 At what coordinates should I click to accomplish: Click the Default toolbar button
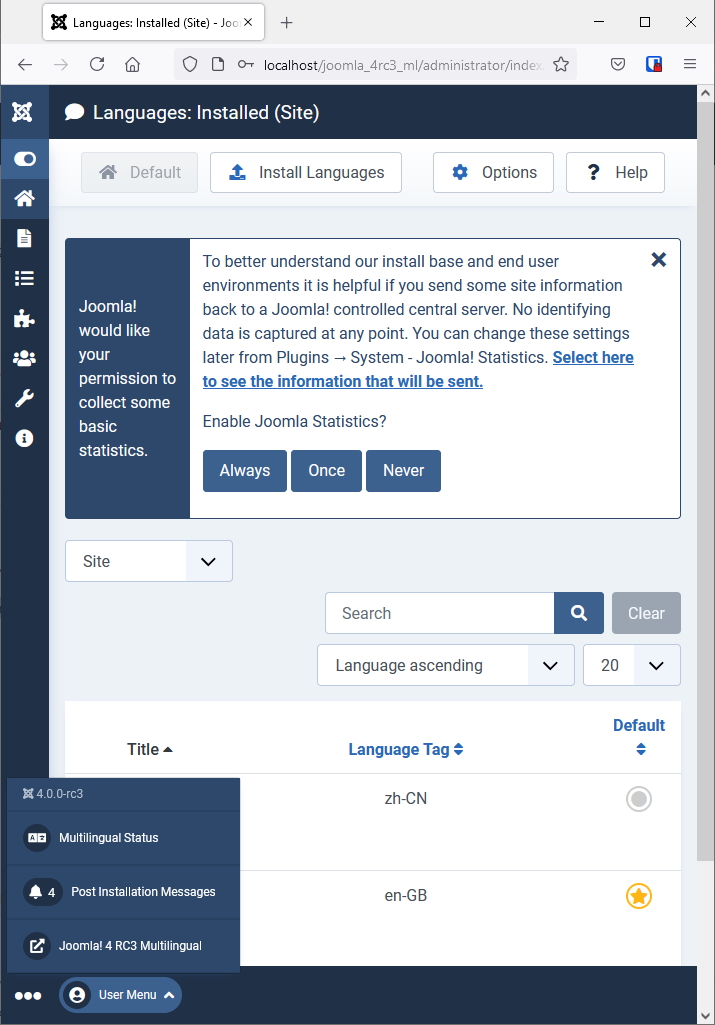point(139,173)
